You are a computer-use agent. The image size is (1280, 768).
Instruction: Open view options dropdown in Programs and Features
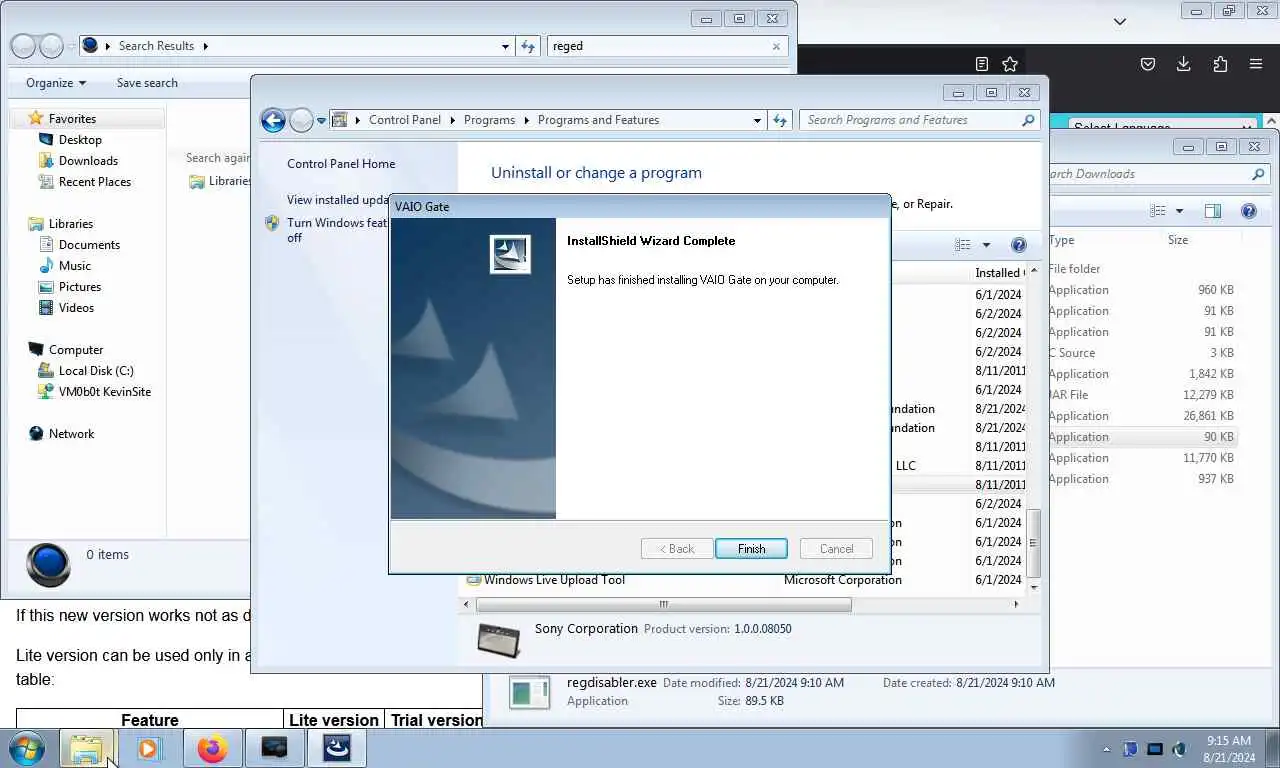(986, 245)
